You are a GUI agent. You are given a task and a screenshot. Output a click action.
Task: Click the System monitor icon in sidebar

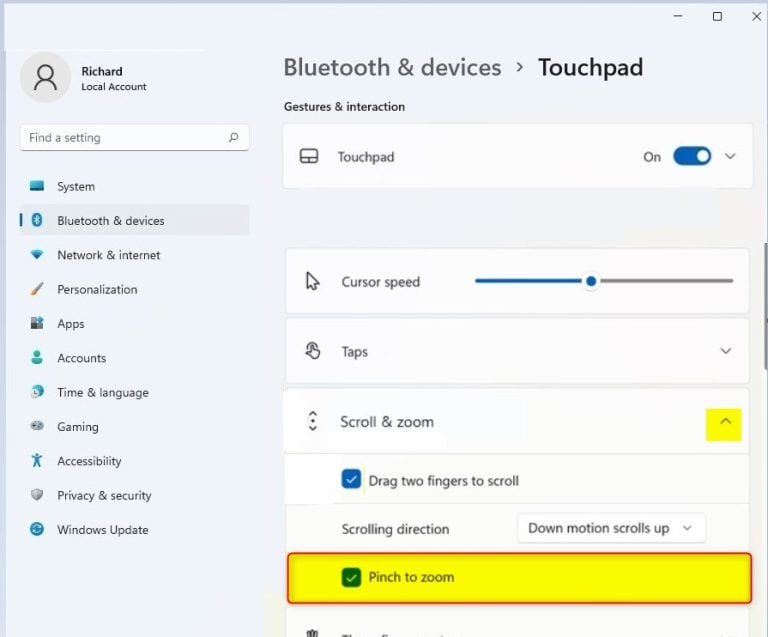pyautogui.click(x=37, y=186)
